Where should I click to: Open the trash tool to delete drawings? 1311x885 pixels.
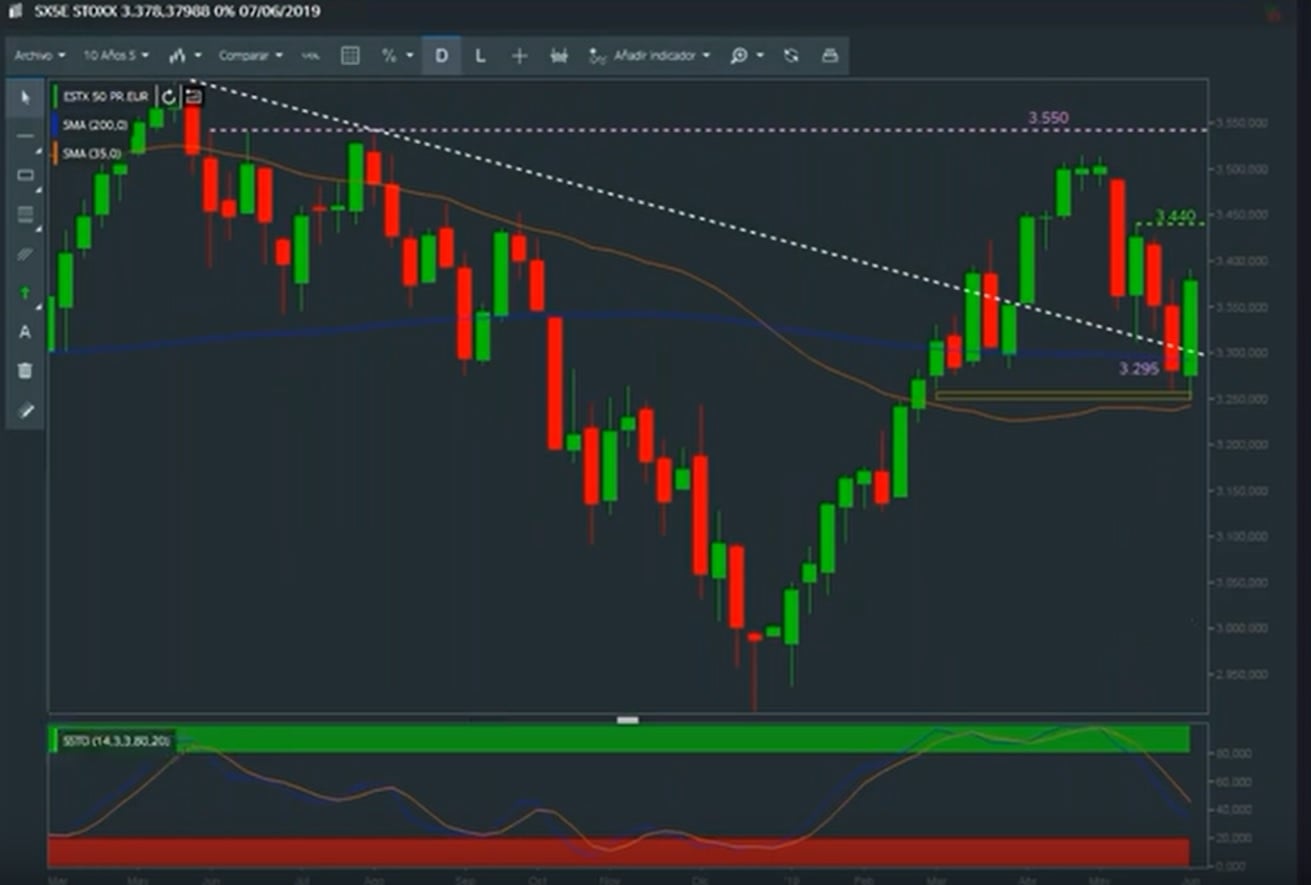[26, 371]
